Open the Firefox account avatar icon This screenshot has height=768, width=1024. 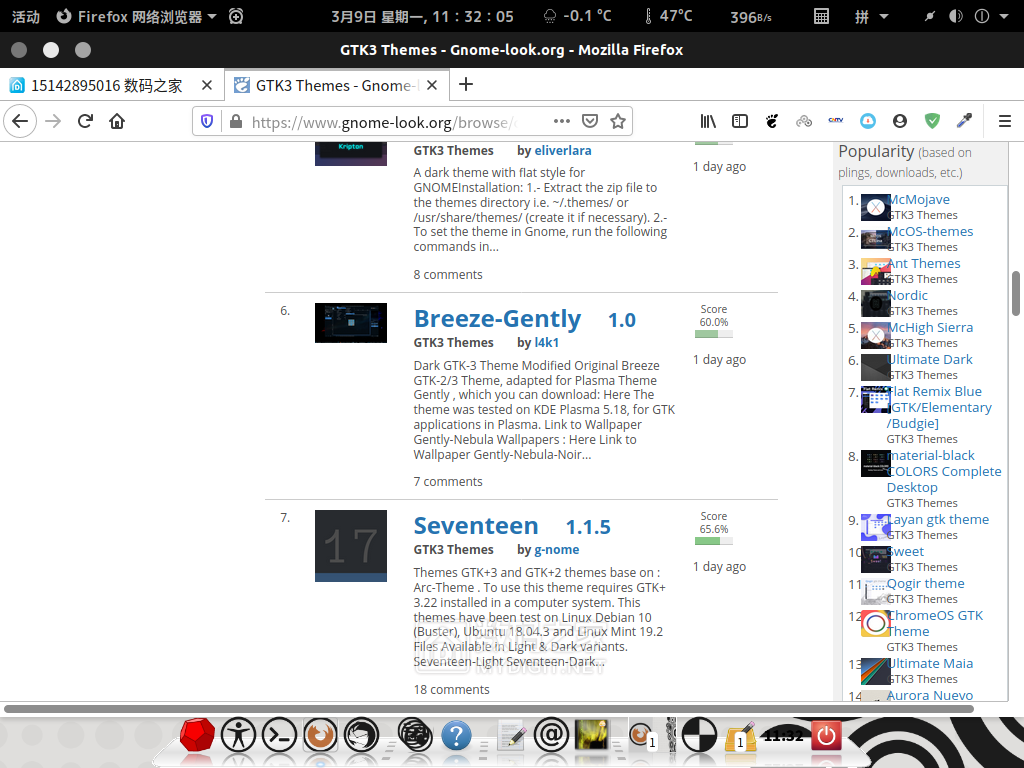(x=900, y=121)
